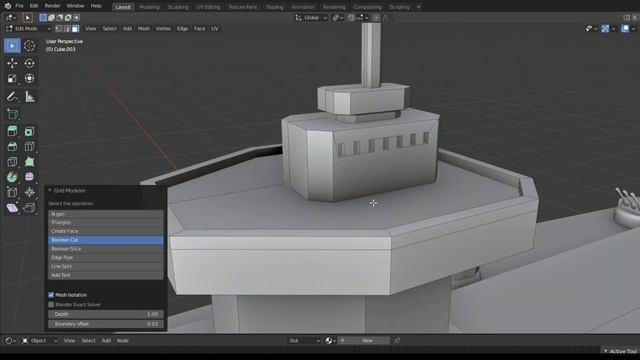Select the Knife tool
The width and height of the screenshot is (640, 360).
coord(12,162)
